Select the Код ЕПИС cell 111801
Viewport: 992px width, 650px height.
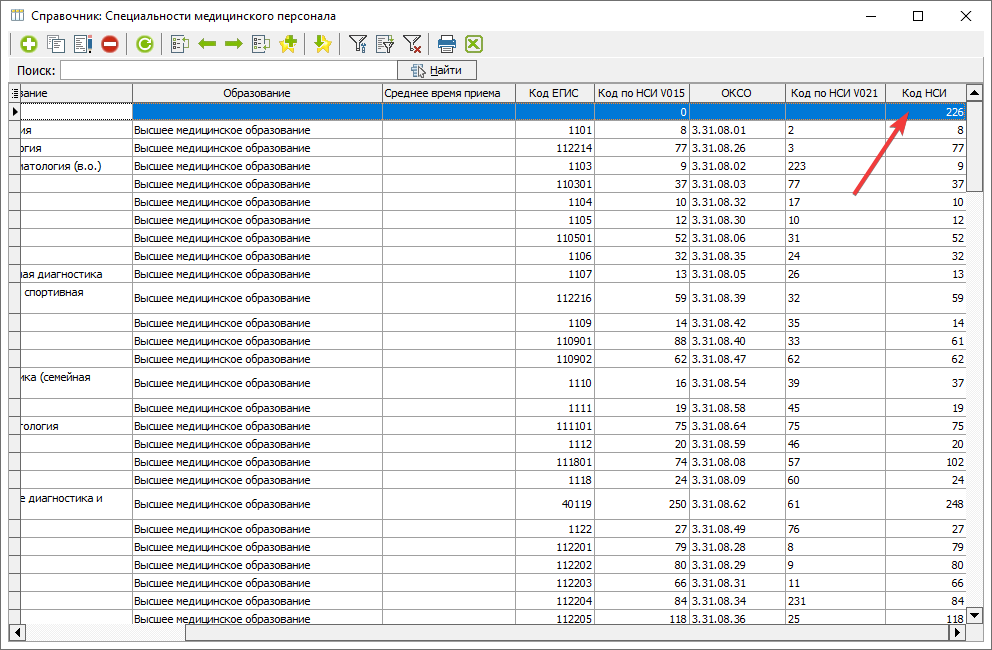click(x=555, y=462)
